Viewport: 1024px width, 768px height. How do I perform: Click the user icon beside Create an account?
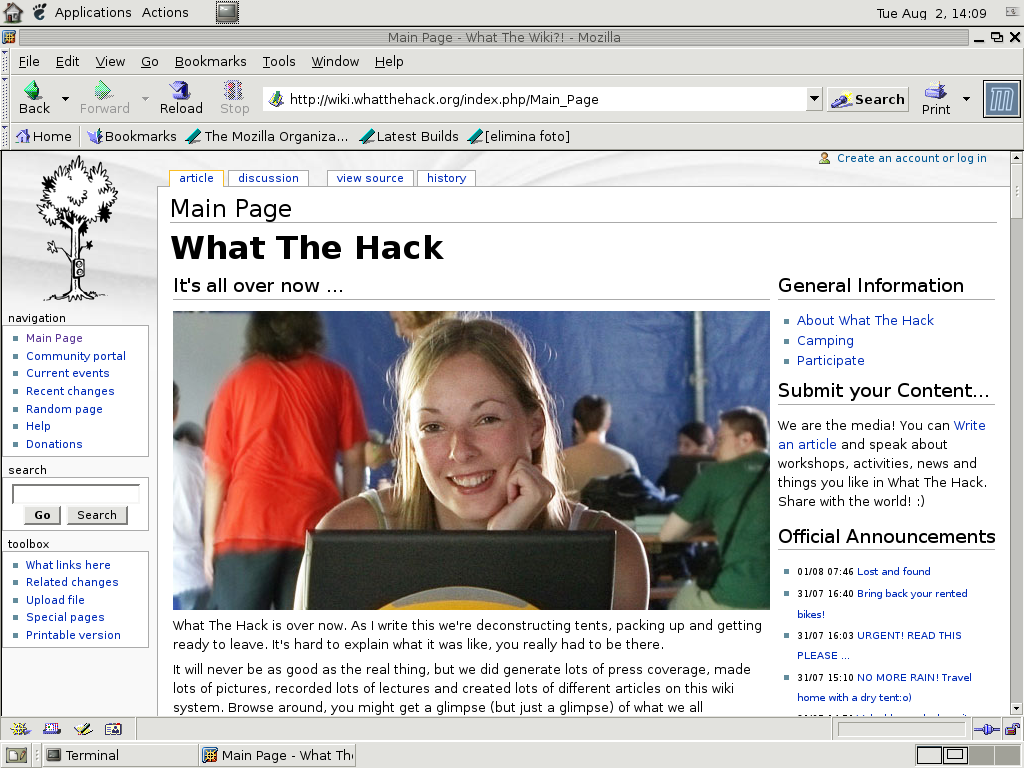pyautogui.click(x=824, y=159)
